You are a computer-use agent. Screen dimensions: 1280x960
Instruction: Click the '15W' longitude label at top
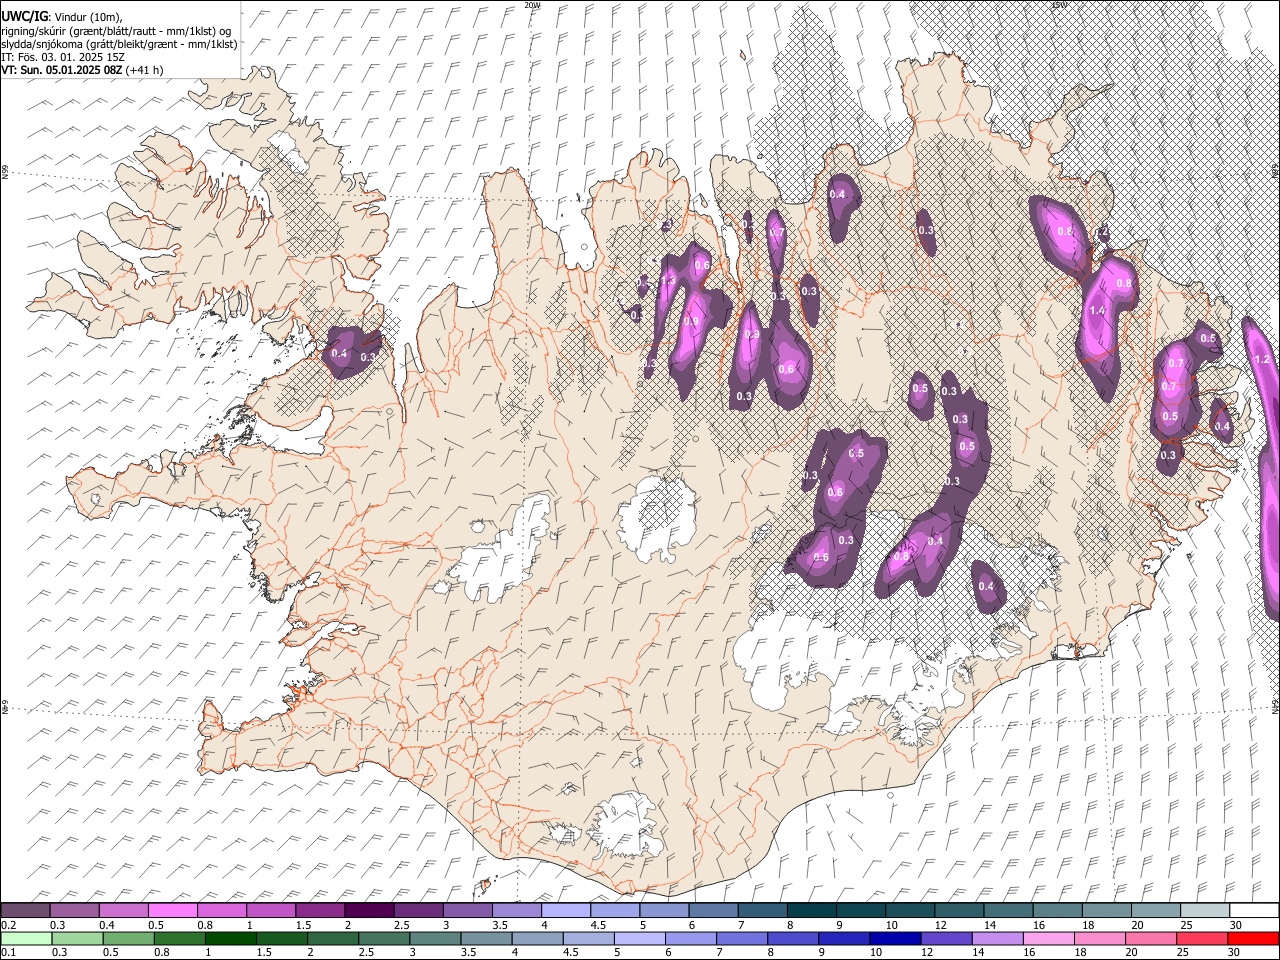click(x=1059, y=5)
